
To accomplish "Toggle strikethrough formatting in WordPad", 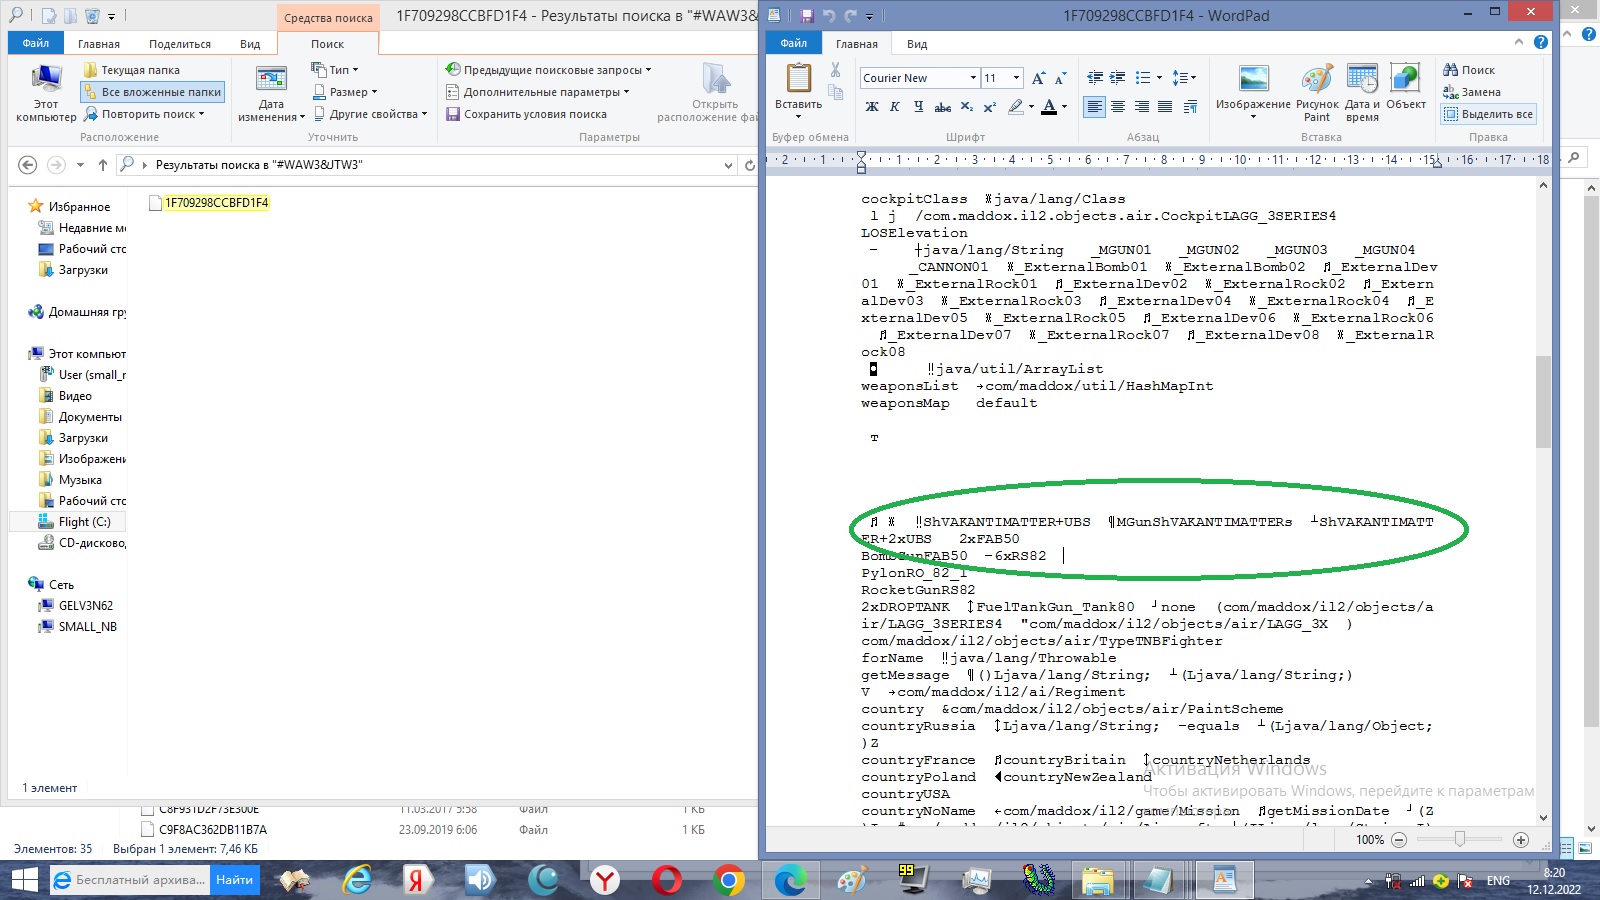I will tap(942, 106).
